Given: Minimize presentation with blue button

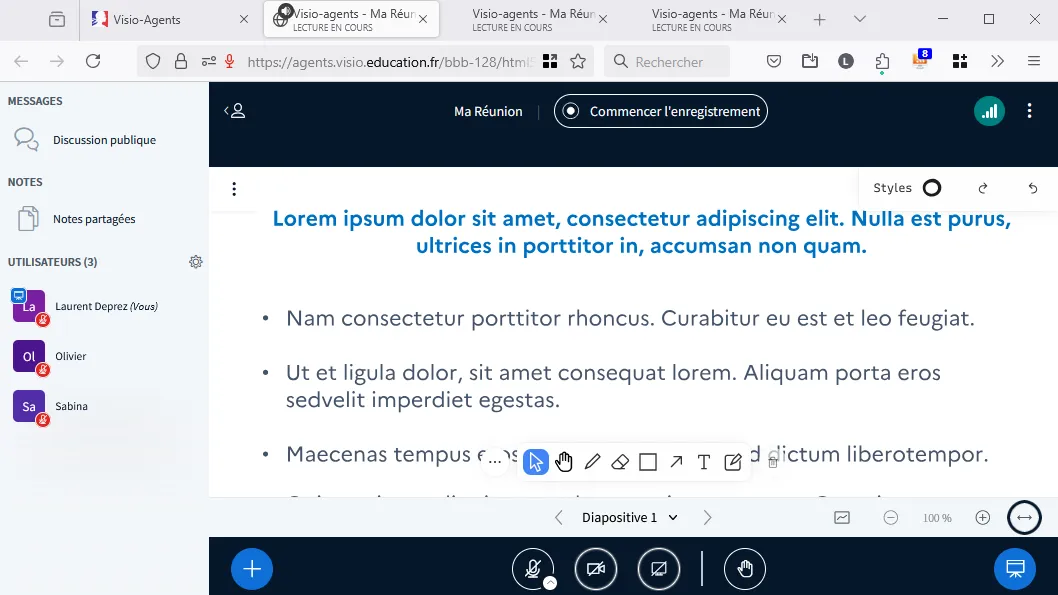Looking at the screenshot, I should (x=1015, y=569).
